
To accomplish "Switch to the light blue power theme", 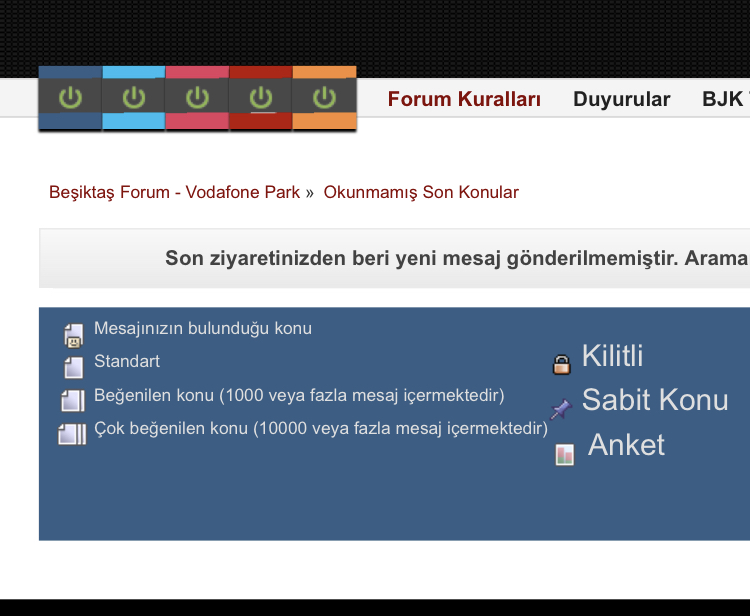I will point(133,98).
